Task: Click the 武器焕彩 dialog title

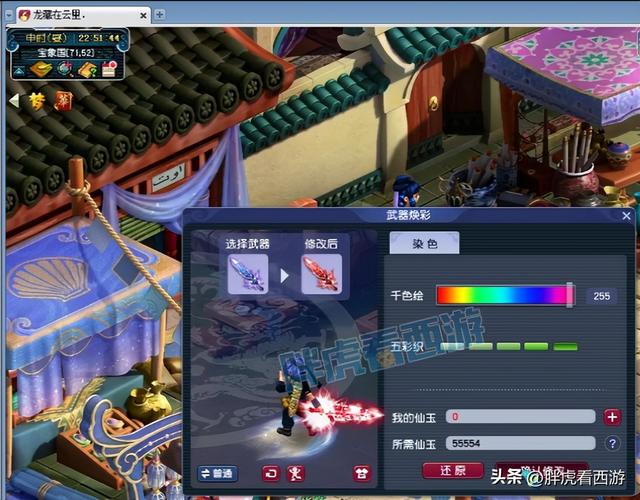Action: click(408, 215)
